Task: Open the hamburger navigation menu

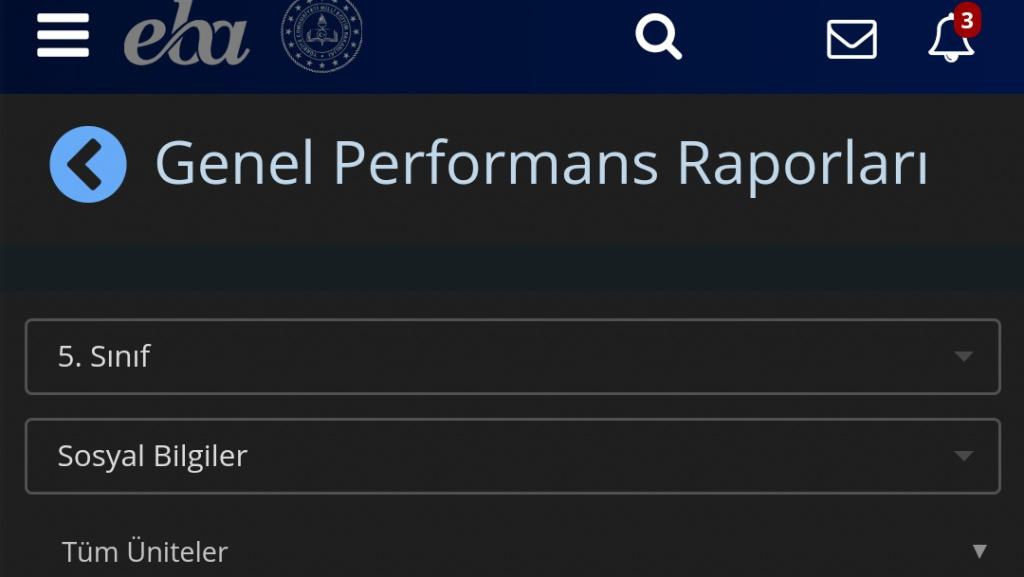Action: coord(63,35)
